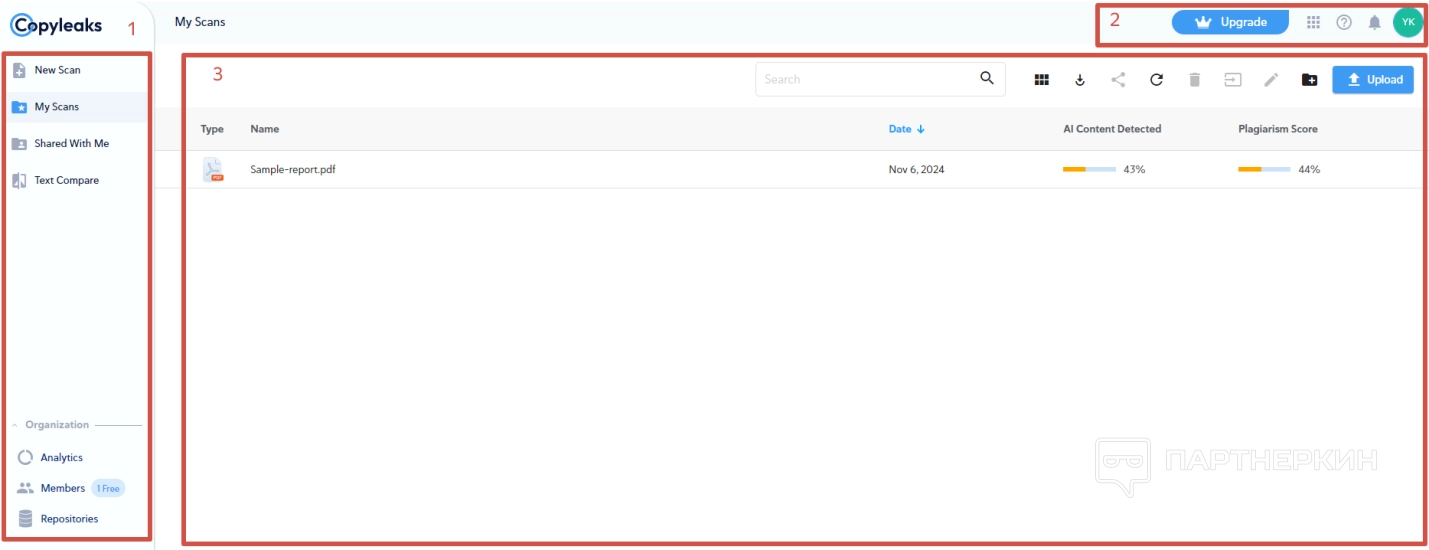Open the help question mark
Screen dimensions: 1429x550
point(1344,22)
